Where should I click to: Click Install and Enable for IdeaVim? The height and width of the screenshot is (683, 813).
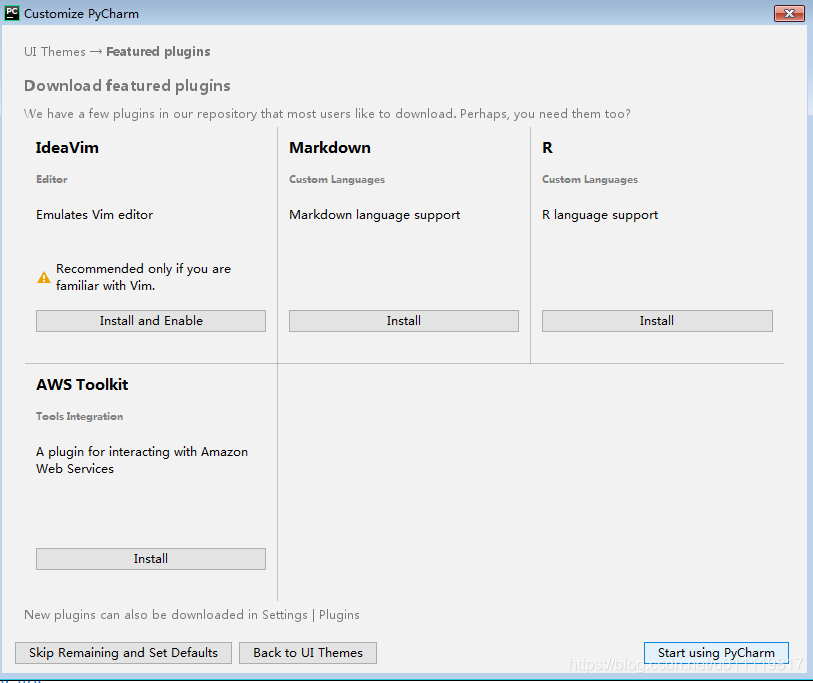(151, 321)
